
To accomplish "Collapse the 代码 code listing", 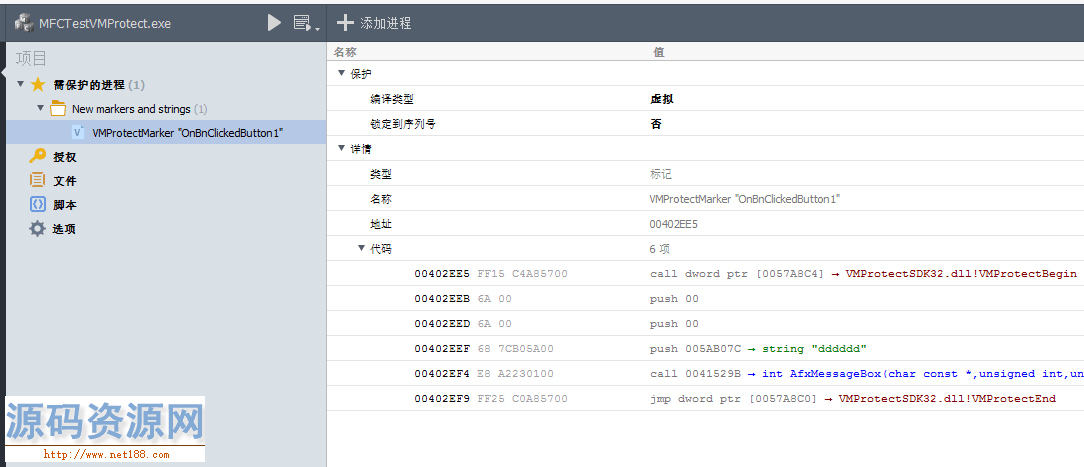I will pos(361,248).
